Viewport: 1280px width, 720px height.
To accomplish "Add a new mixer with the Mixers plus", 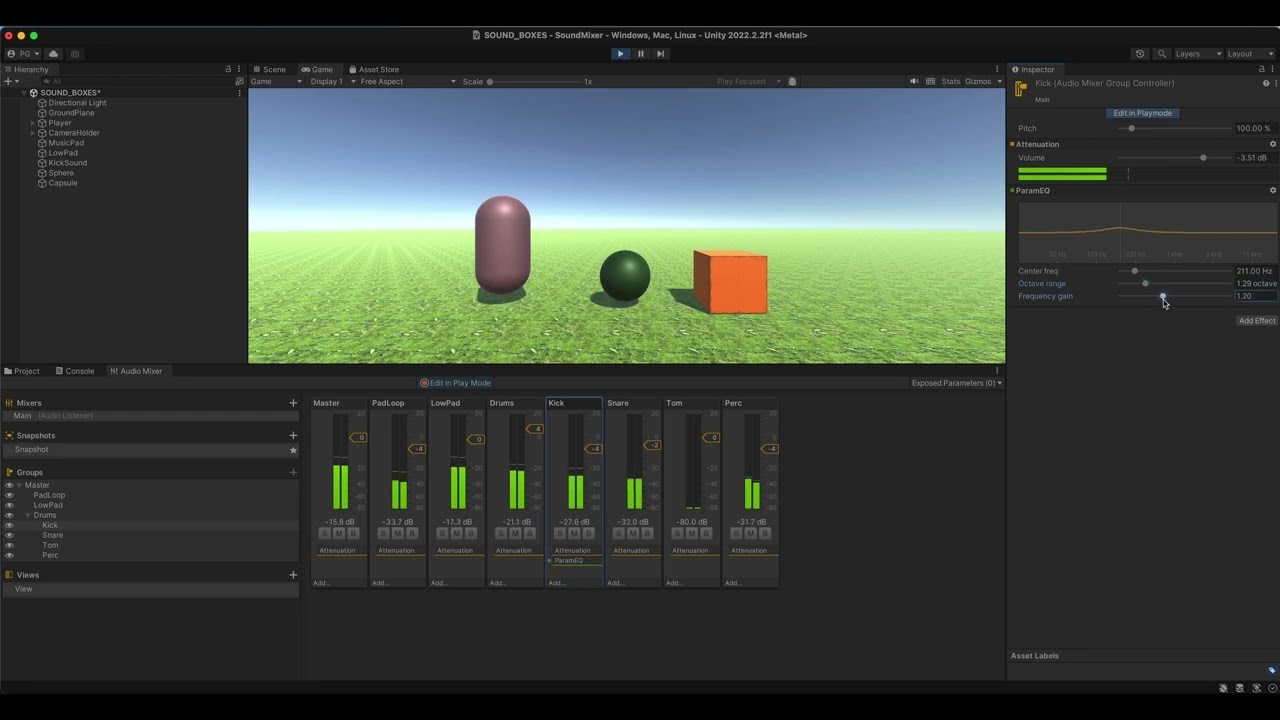I will [x=293, y=403].
